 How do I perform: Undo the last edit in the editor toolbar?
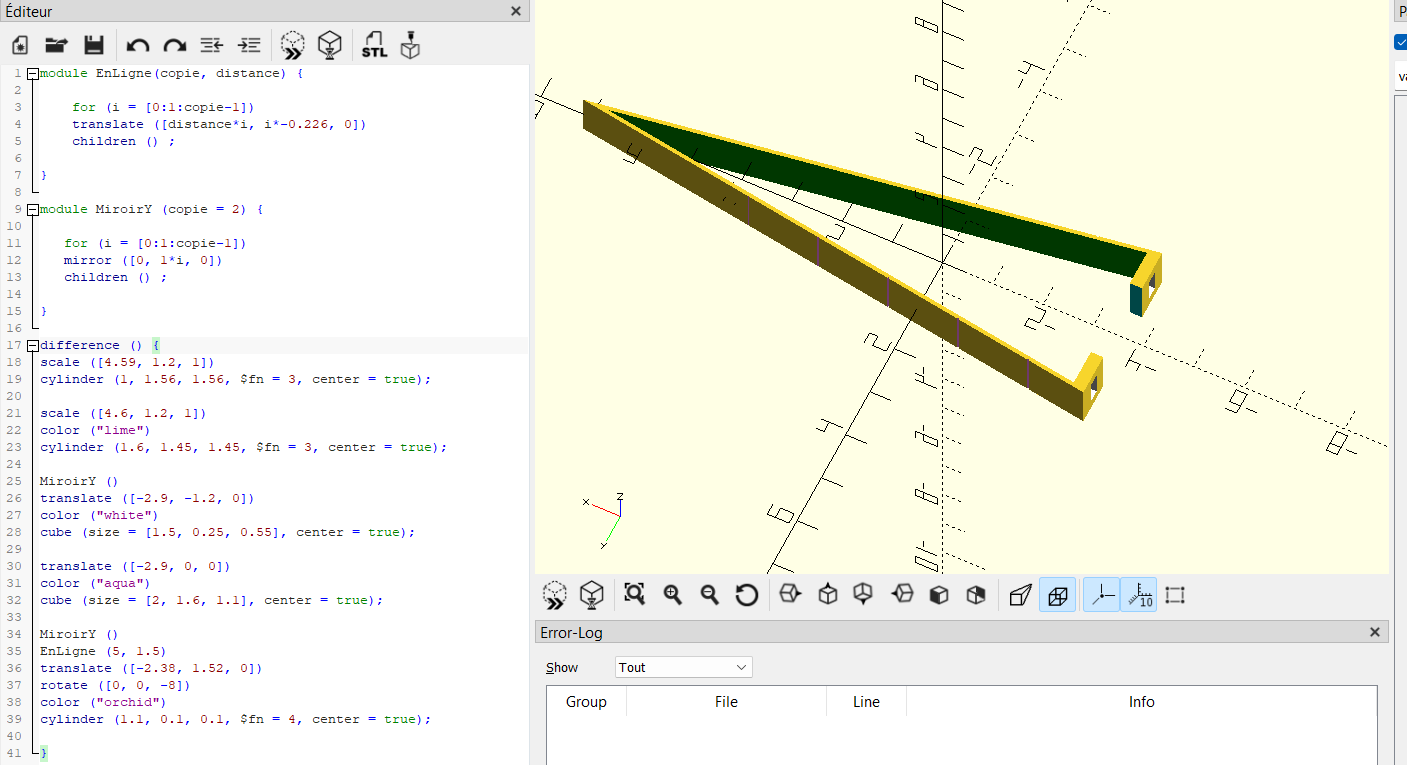[x=138, y=45]
